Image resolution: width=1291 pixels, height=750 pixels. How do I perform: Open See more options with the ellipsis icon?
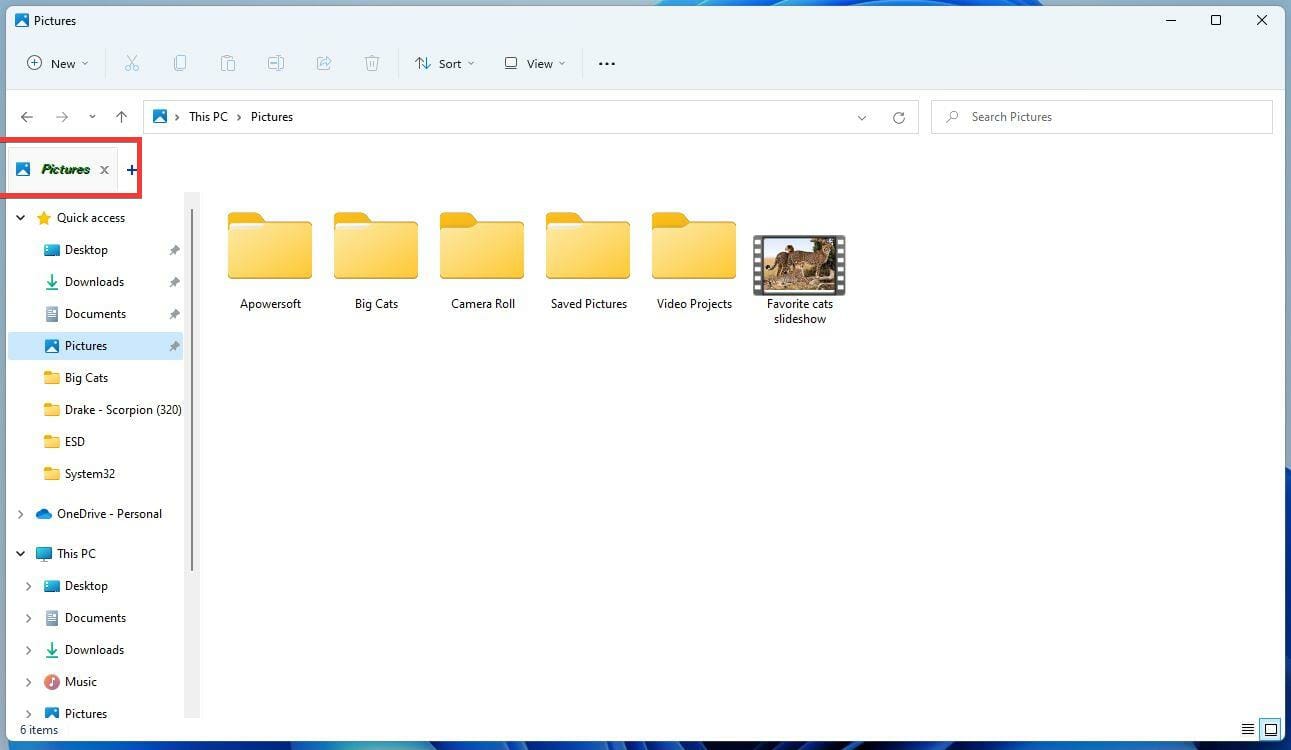pos(606,63)
